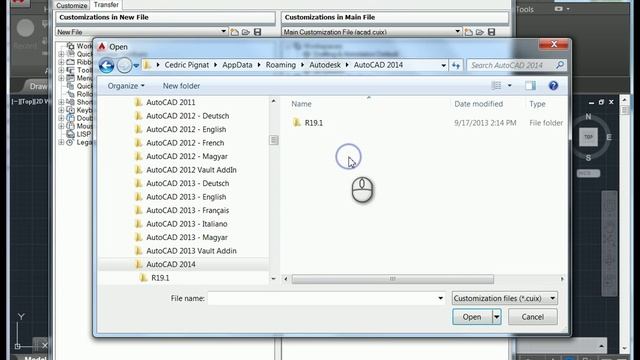Sort by Date modified column header
The height and width of the screenshot is (360, 640).
tap(478, 104)
